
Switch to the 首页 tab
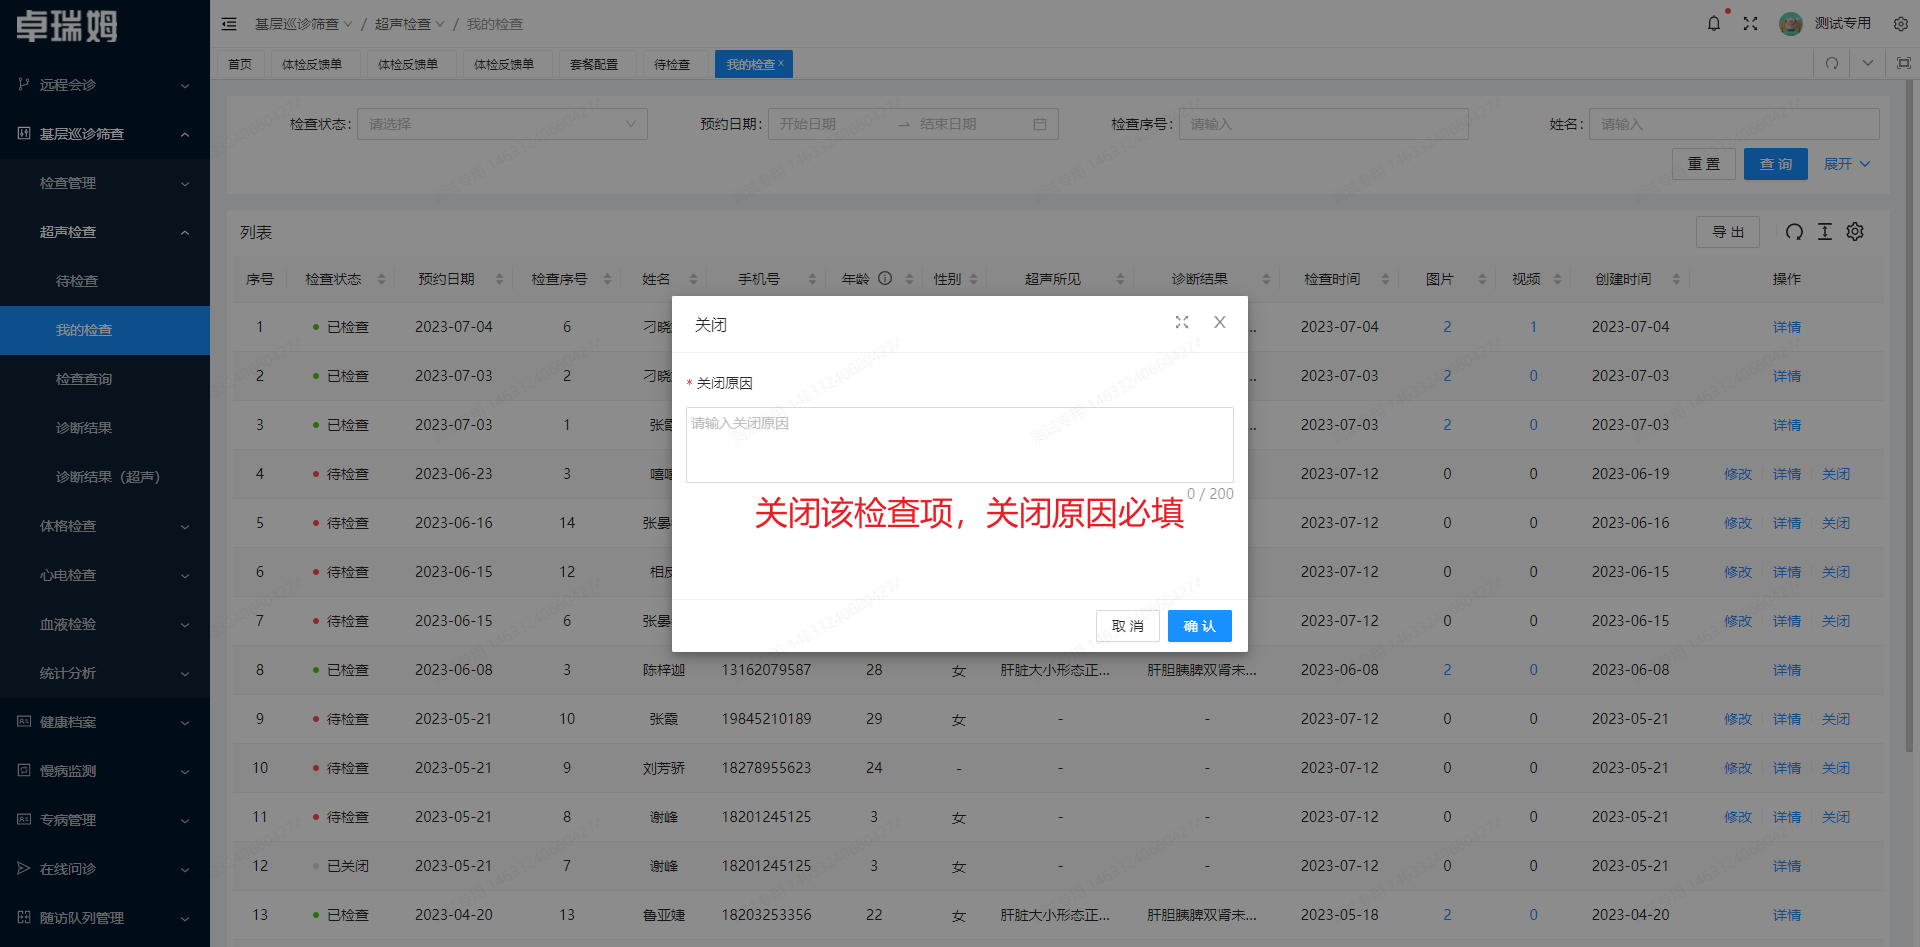point(240,64)
